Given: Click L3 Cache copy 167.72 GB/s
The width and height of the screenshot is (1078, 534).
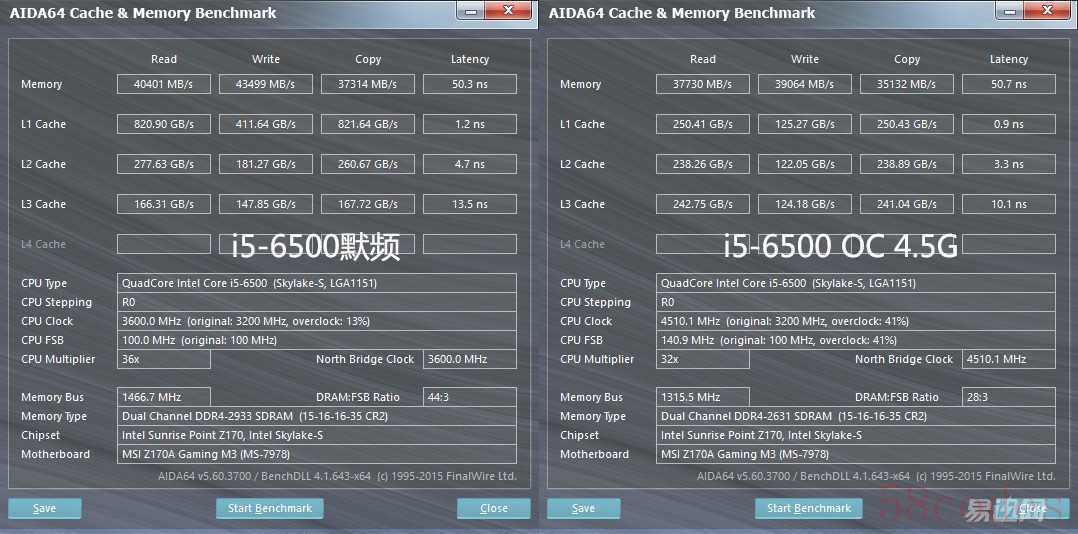Looking at the screenshot, I should pos(368,203).
